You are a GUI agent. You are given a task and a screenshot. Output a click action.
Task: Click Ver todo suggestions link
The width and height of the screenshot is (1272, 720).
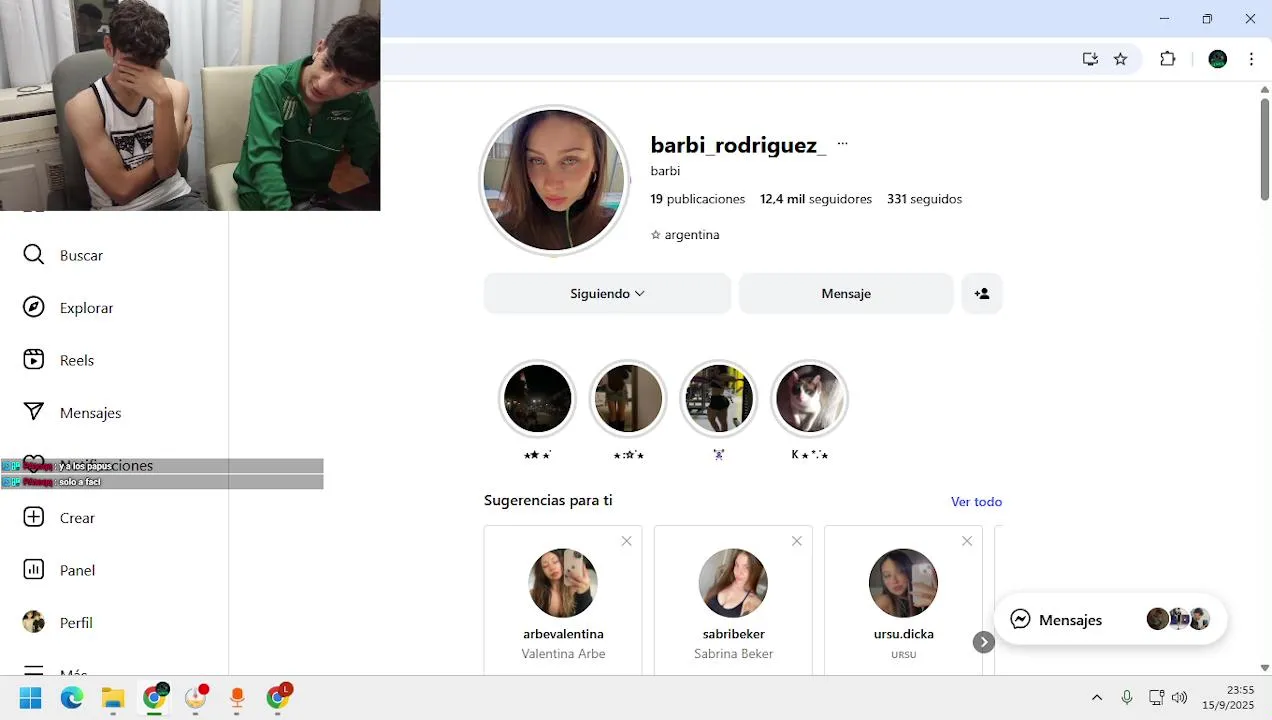976,502
